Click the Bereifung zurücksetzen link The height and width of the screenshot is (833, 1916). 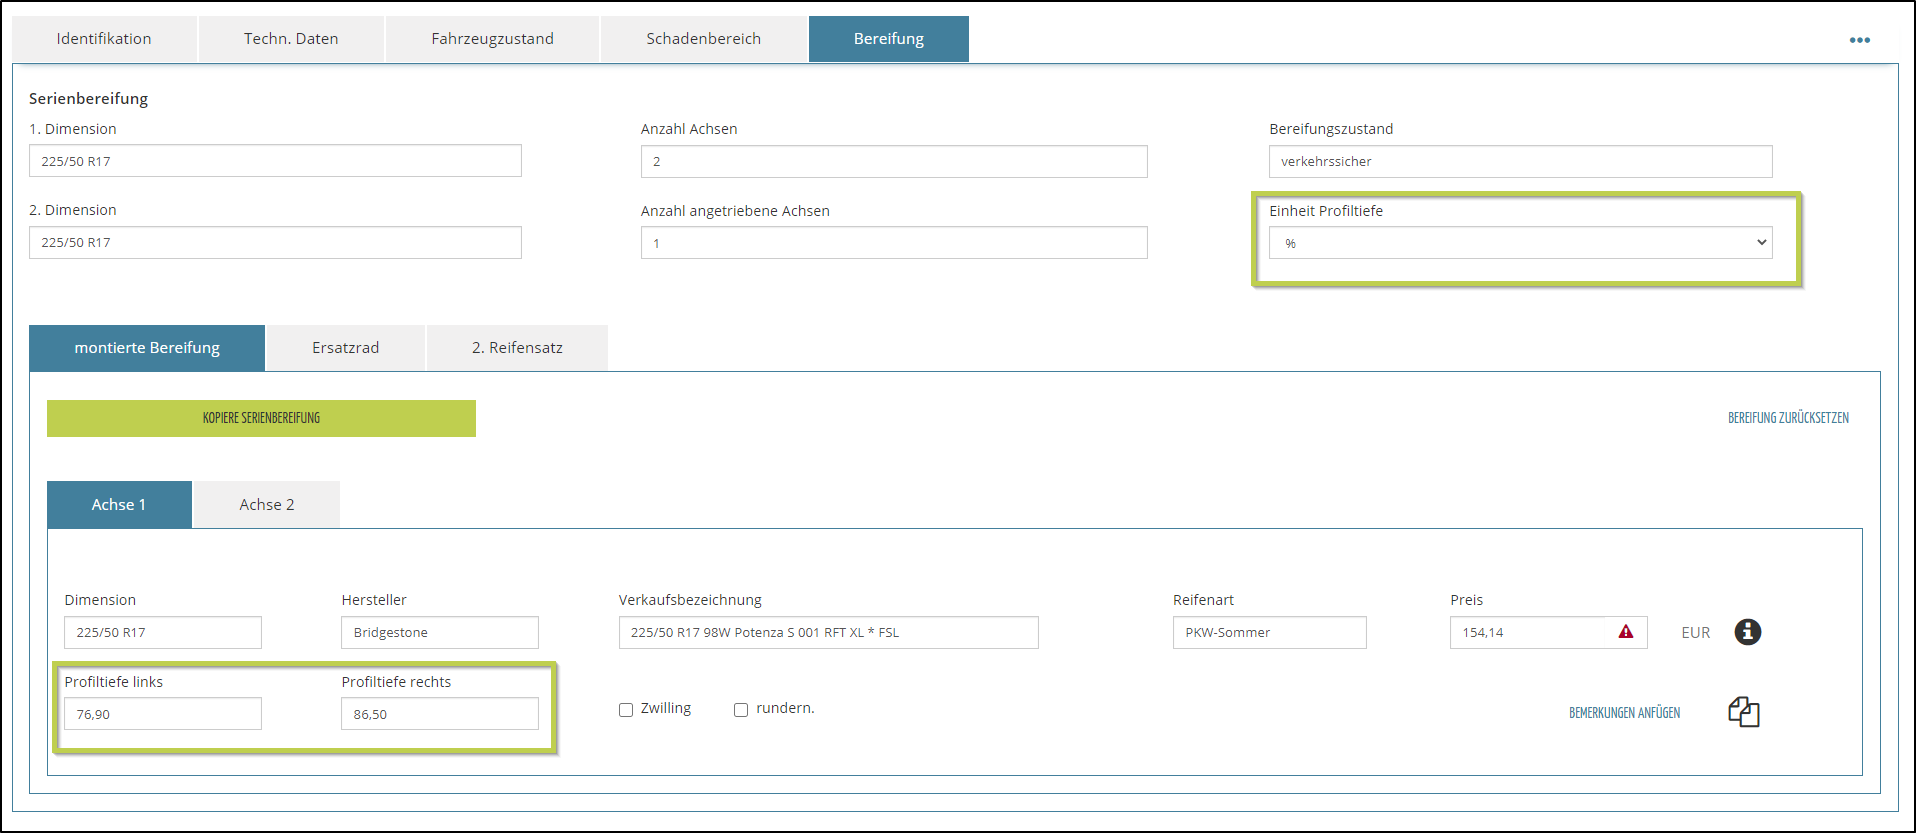(1788, 418)
